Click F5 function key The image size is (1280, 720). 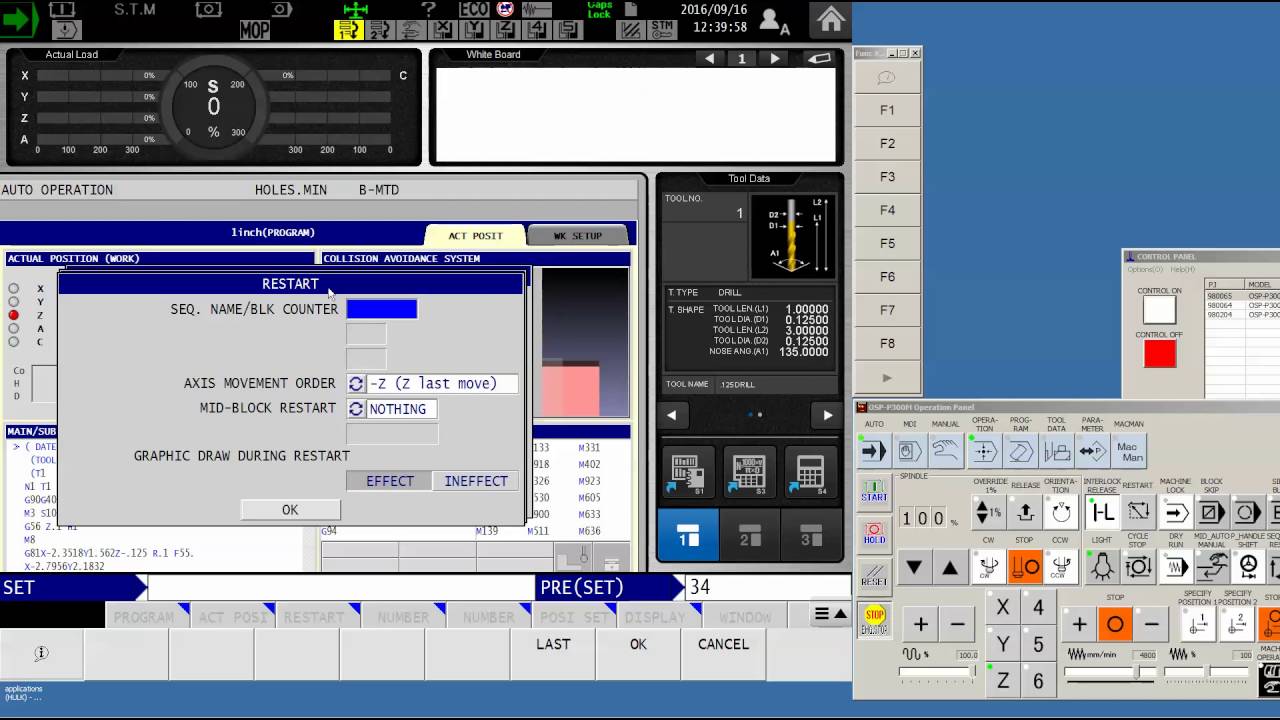(x=887, y=243)
